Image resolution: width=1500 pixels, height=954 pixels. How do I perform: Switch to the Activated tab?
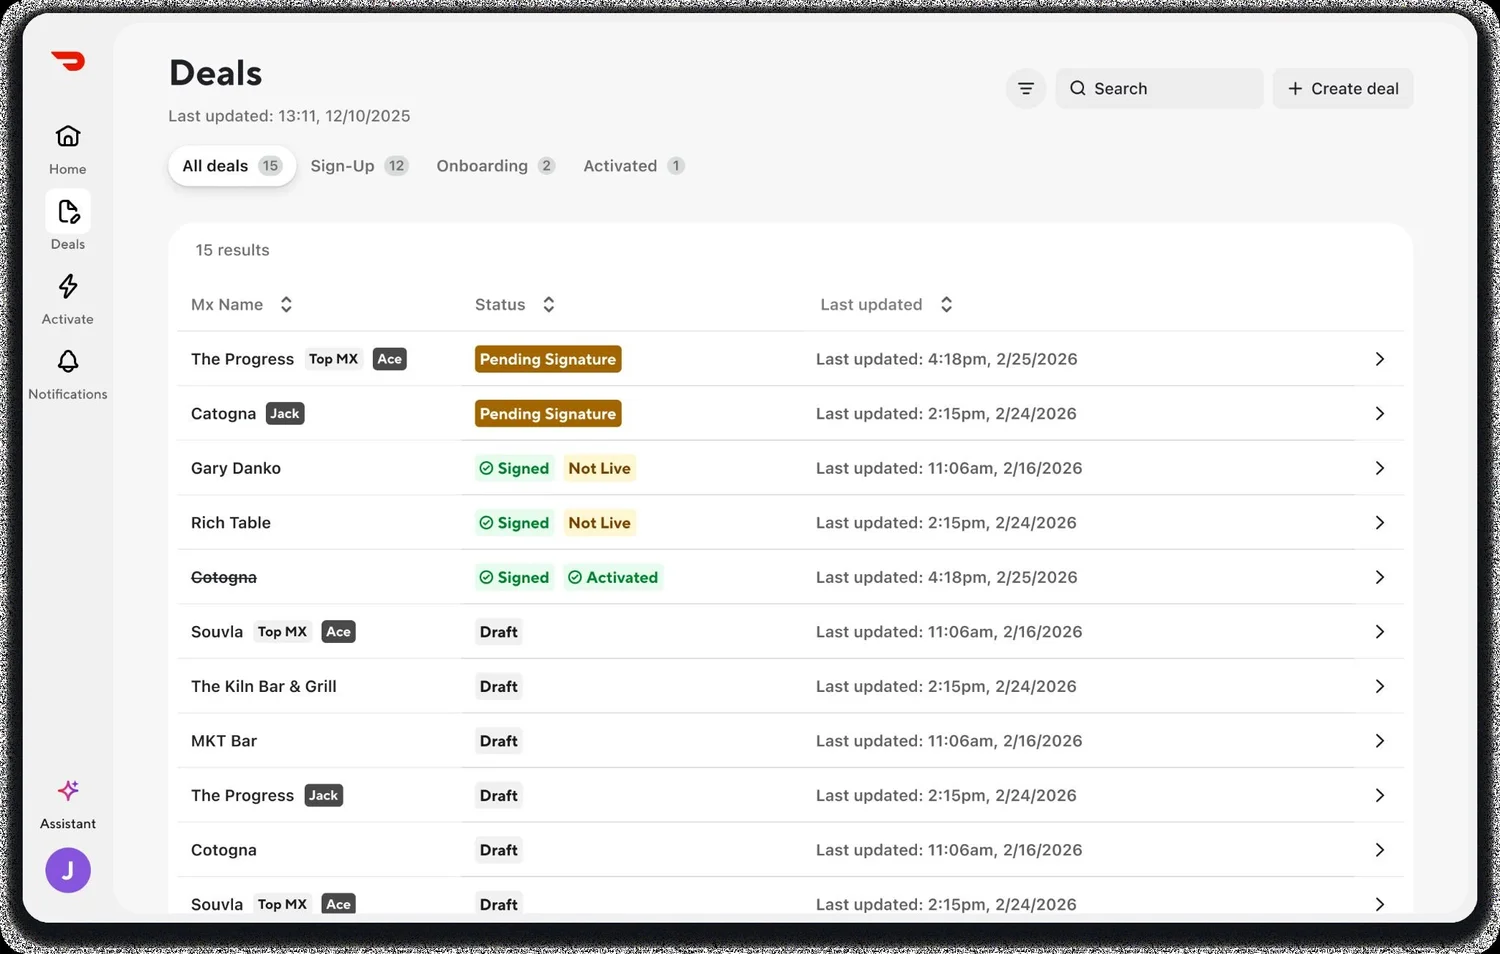tap(633, 166)
